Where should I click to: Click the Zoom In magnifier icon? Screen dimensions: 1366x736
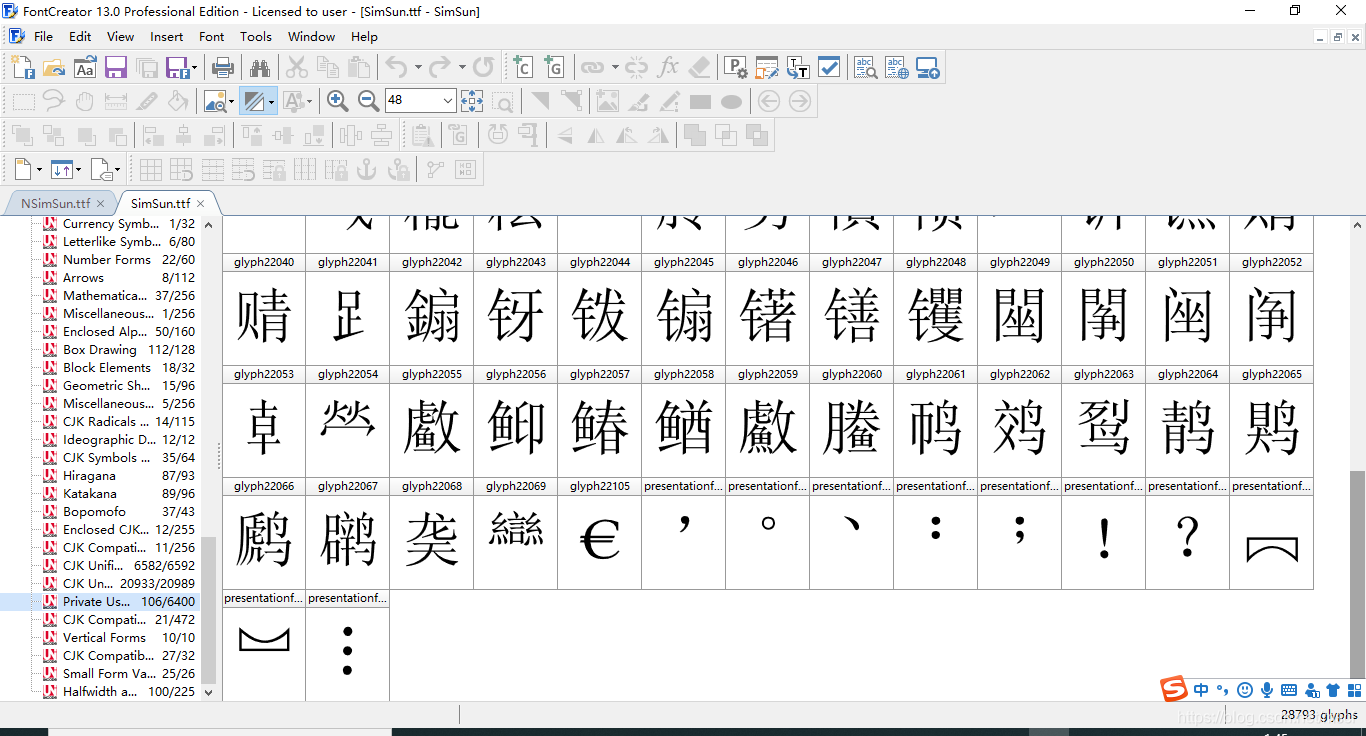click(337, 101)
